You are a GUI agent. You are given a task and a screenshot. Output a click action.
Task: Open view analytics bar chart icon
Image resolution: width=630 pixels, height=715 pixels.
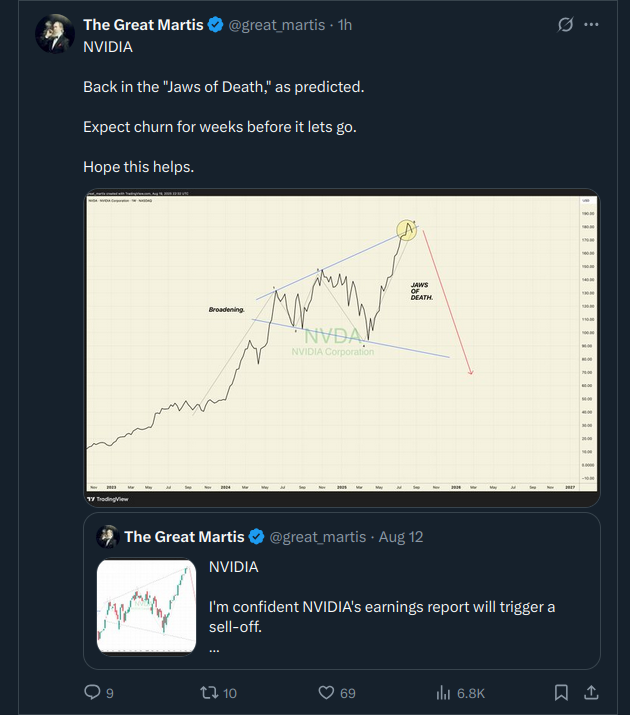pos(443,692)
